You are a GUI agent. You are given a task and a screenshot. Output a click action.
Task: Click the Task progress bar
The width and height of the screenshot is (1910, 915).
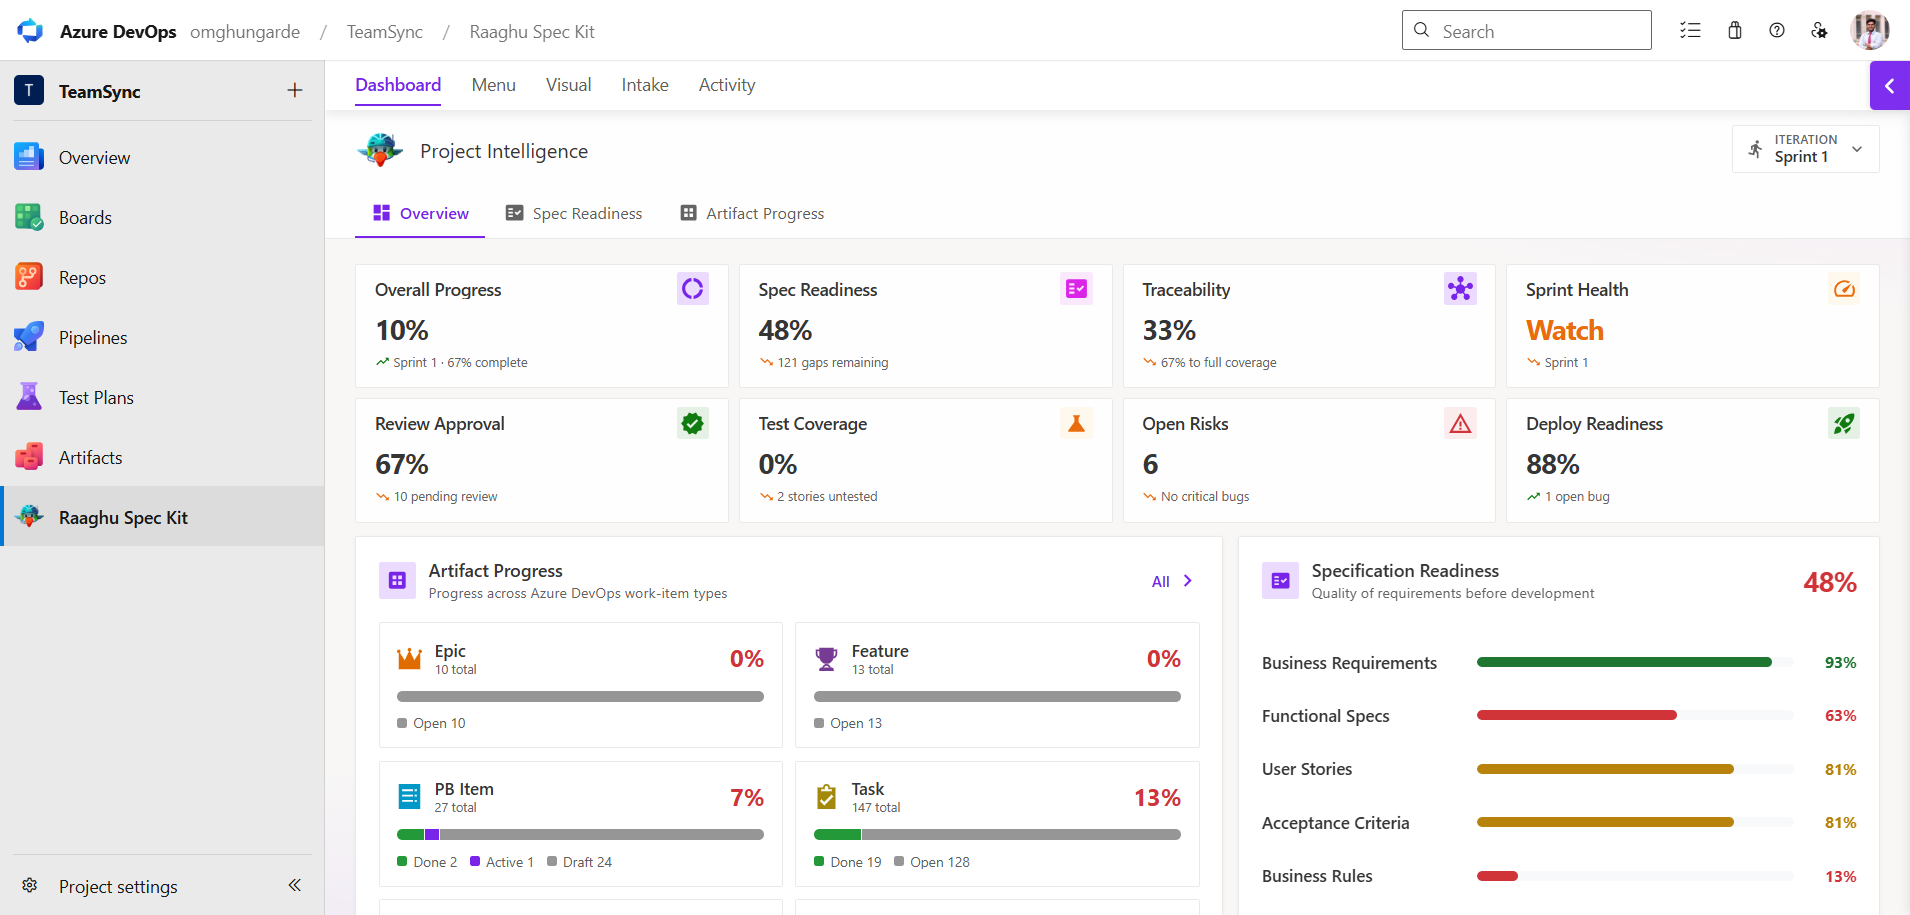click(997, 834)
